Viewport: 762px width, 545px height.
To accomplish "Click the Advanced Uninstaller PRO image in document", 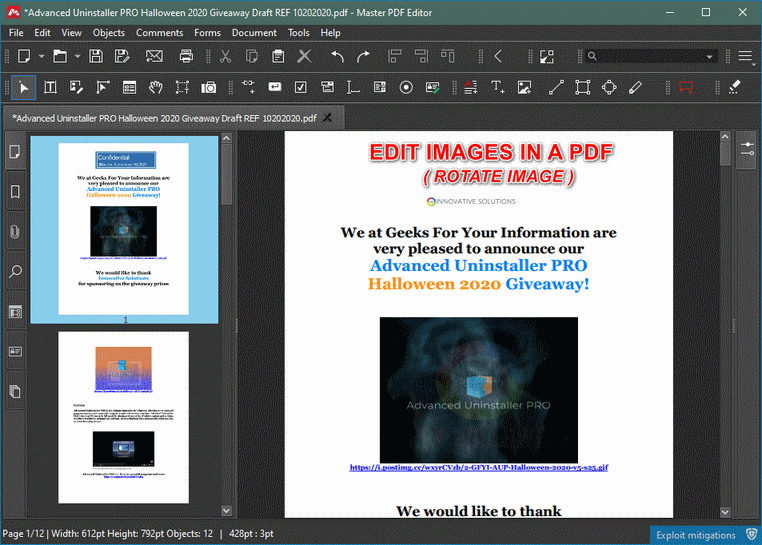I will (x=479, y=390).
